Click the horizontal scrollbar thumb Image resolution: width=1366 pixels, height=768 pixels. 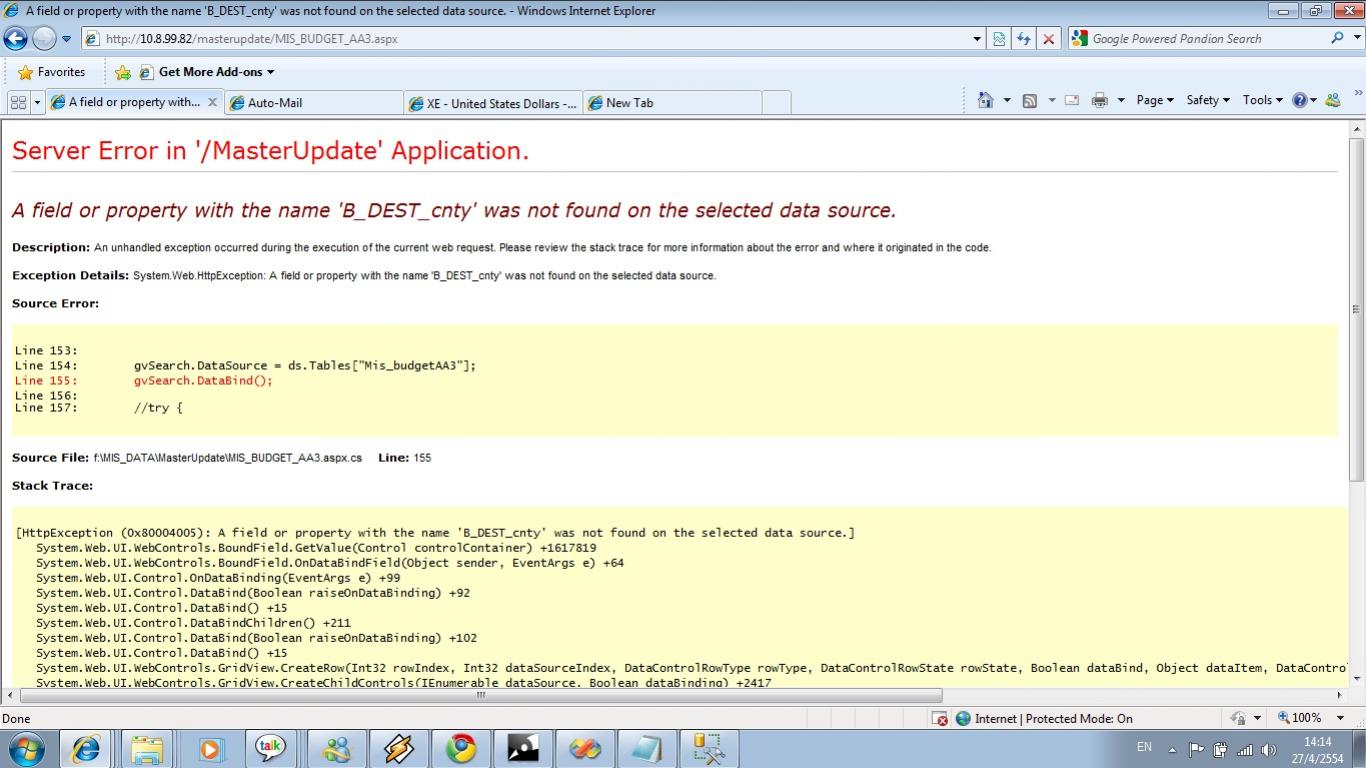[480, 695]
